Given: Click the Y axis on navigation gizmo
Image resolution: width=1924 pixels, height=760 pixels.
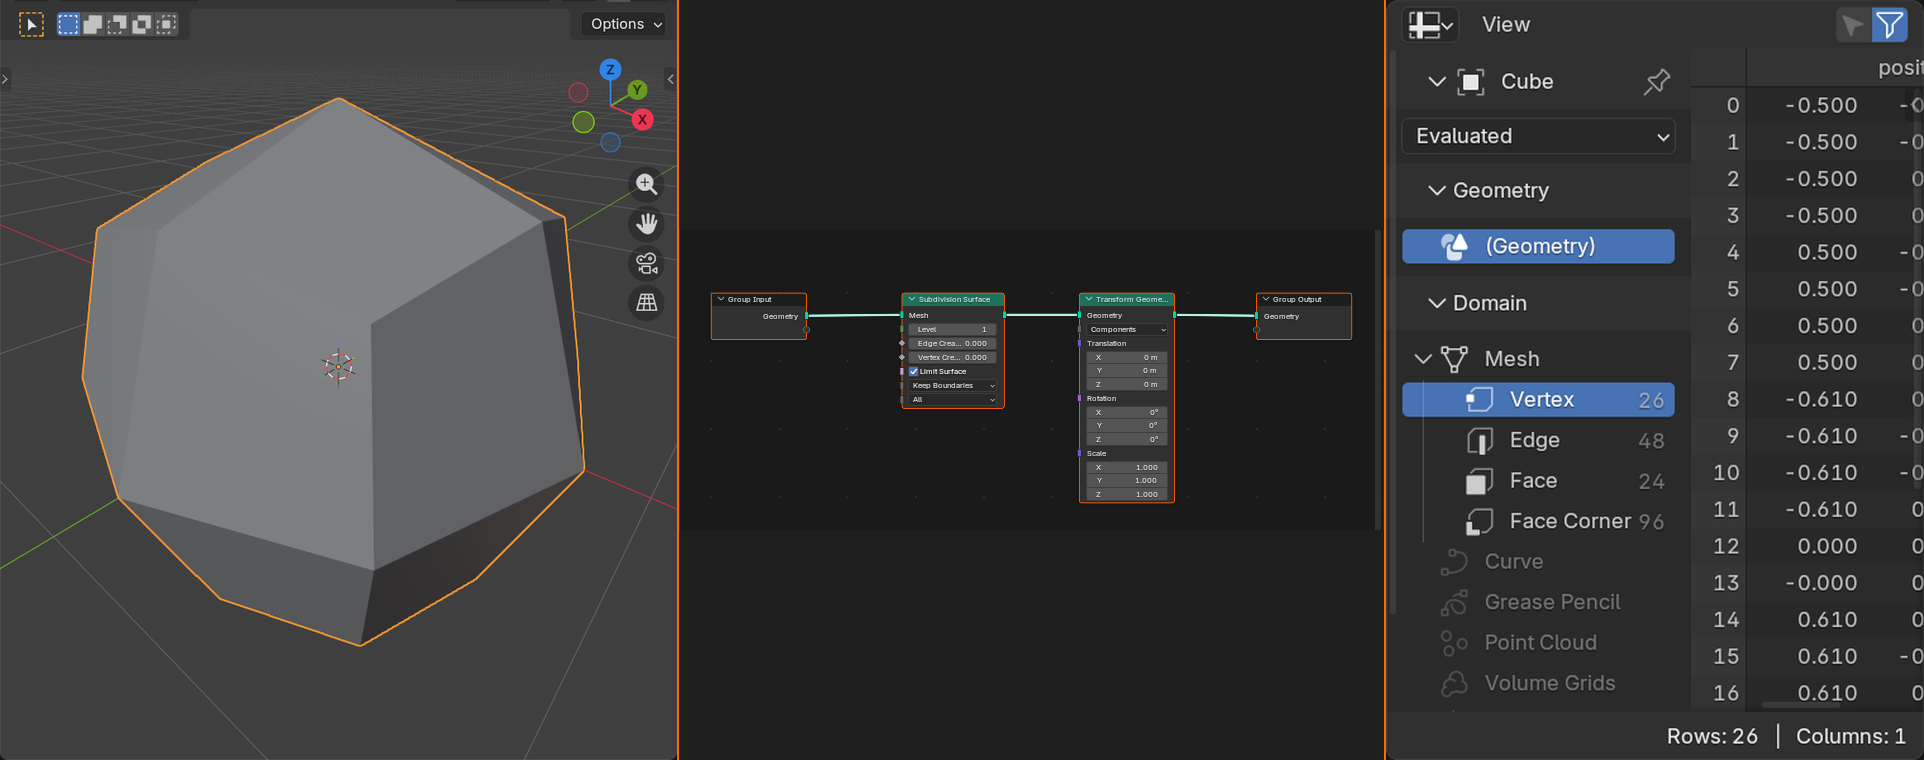Looking at the screenshot, I should tap(637, 90).
